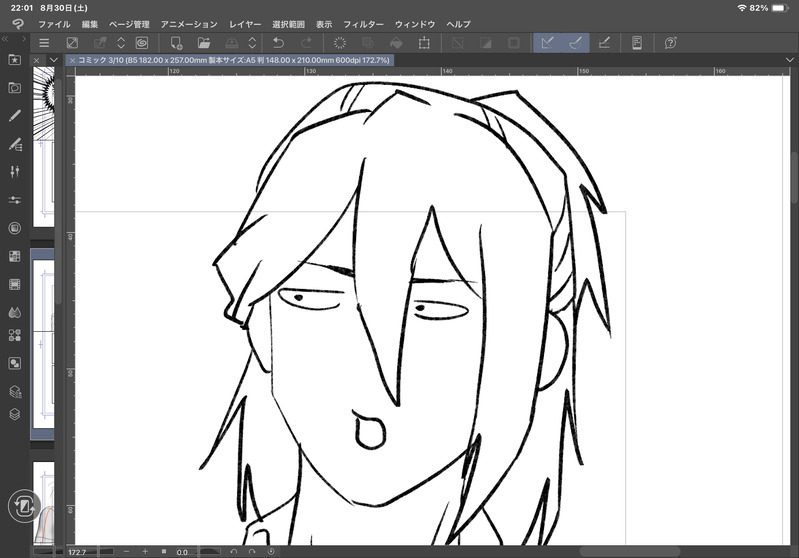Open the hamburger menu in command bar

click(x=44, y=43)
